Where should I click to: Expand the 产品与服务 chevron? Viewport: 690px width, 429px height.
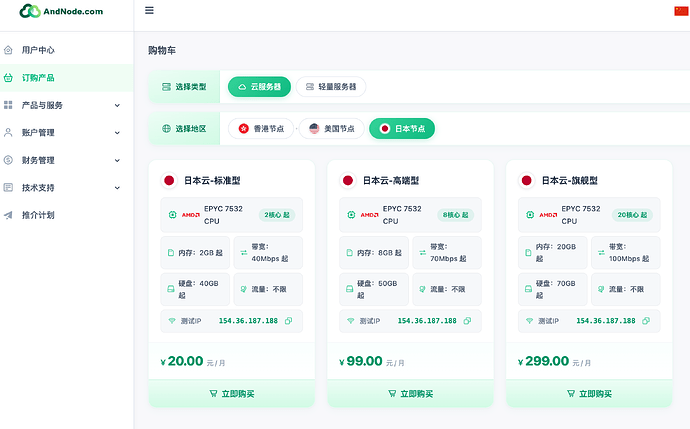point(117,106)
